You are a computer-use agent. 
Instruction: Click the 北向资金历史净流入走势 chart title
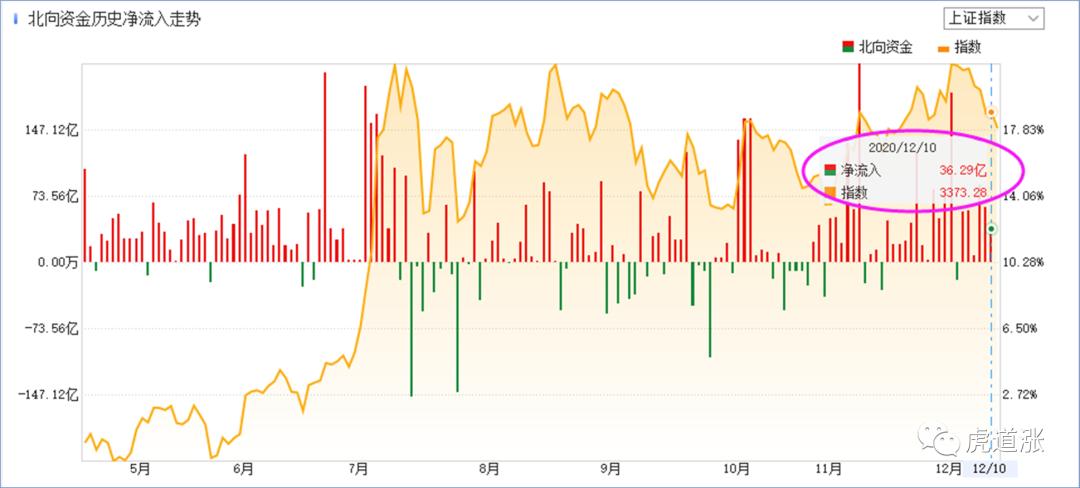click(x=114, y=19)
